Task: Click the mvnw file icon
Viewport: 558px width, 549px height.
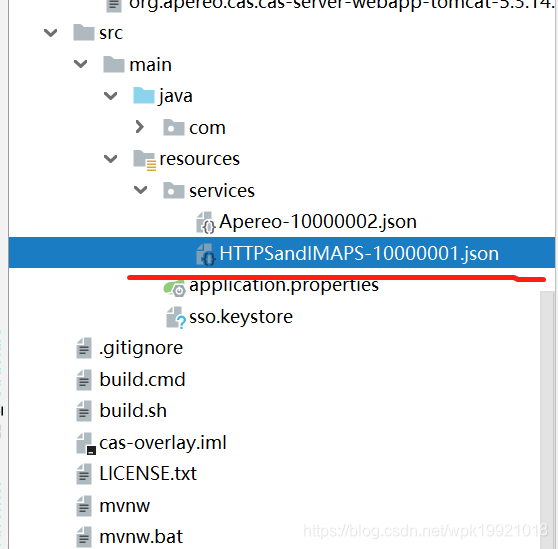Action: pyautogui.click(x=84, y=506)
